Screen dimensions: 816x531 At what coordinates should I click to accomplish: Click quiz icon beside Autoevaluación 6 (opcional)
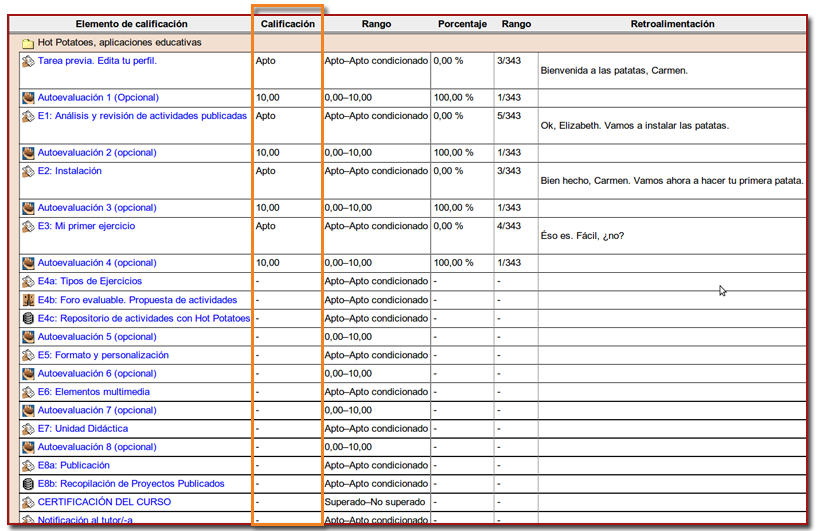coord(28,374)
